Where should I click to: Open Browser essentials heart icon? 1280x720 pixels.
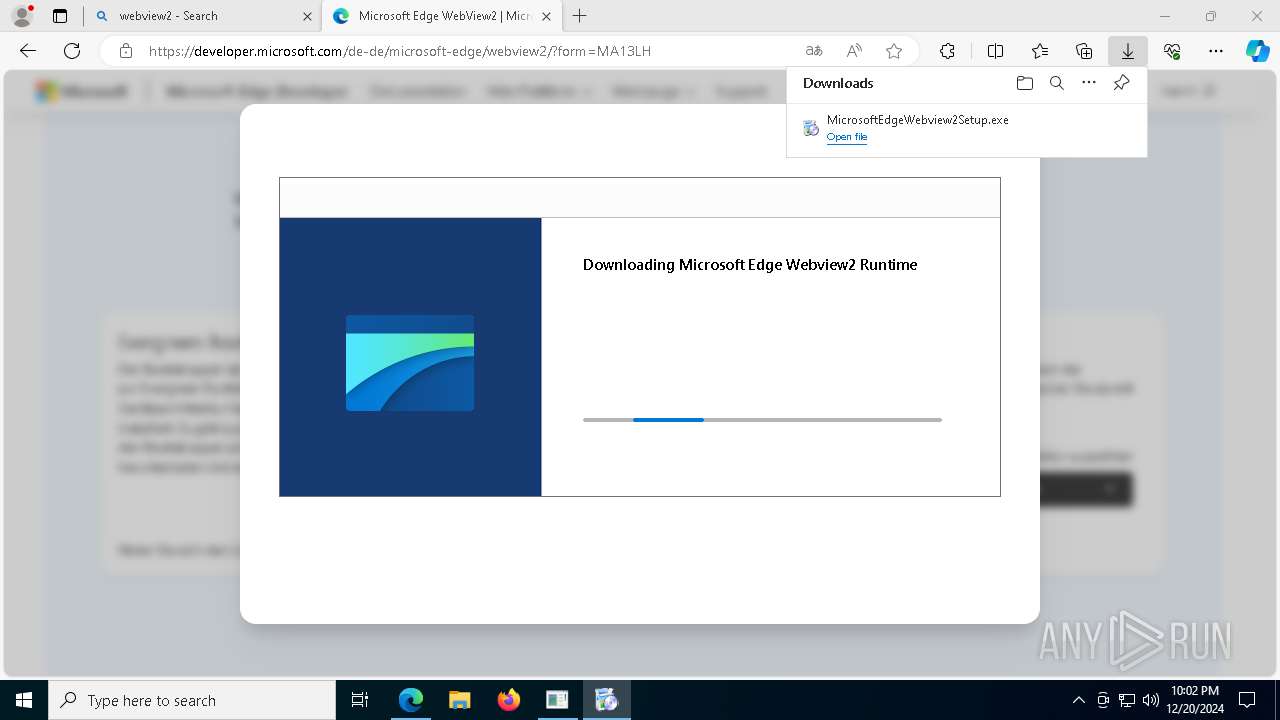1172,51
